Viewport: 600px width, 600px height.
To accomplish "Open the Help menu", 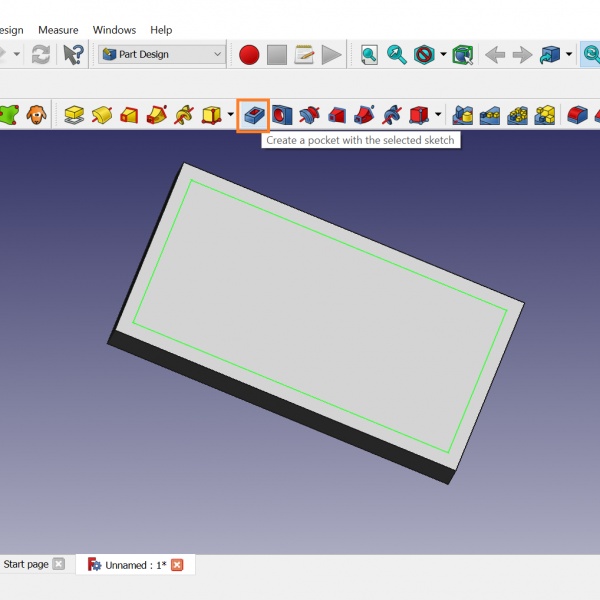I will point(161,30).
